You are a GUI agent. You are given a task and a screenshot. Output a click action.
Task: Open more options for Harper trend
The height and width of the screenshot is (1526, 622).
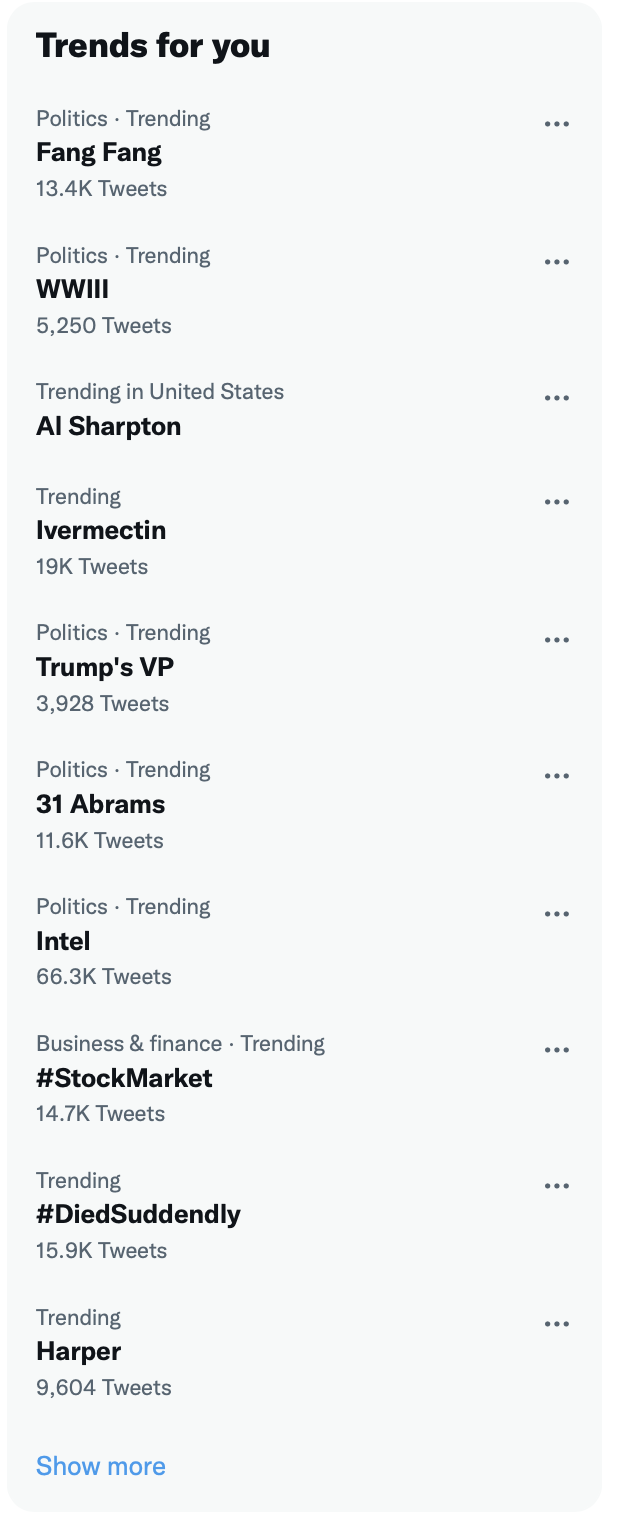click(556, 1324)
